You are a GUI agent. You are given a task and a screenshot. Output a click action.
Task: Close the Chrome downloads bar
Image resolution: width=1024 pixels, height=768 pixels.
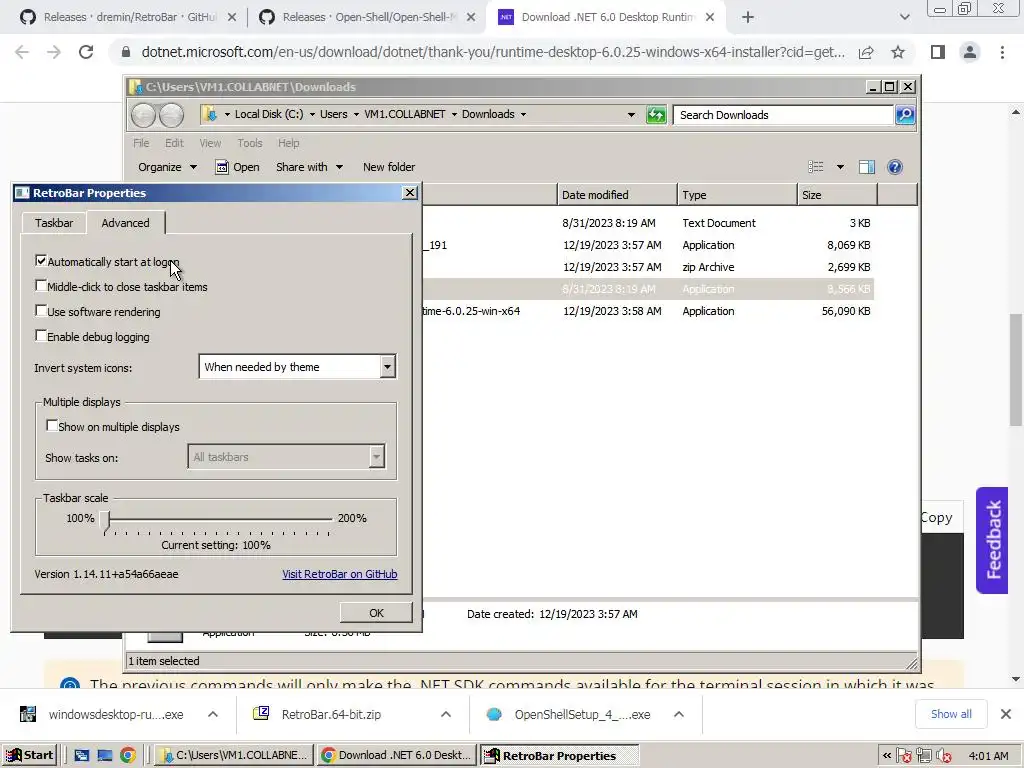click(x=1006, y=714)
